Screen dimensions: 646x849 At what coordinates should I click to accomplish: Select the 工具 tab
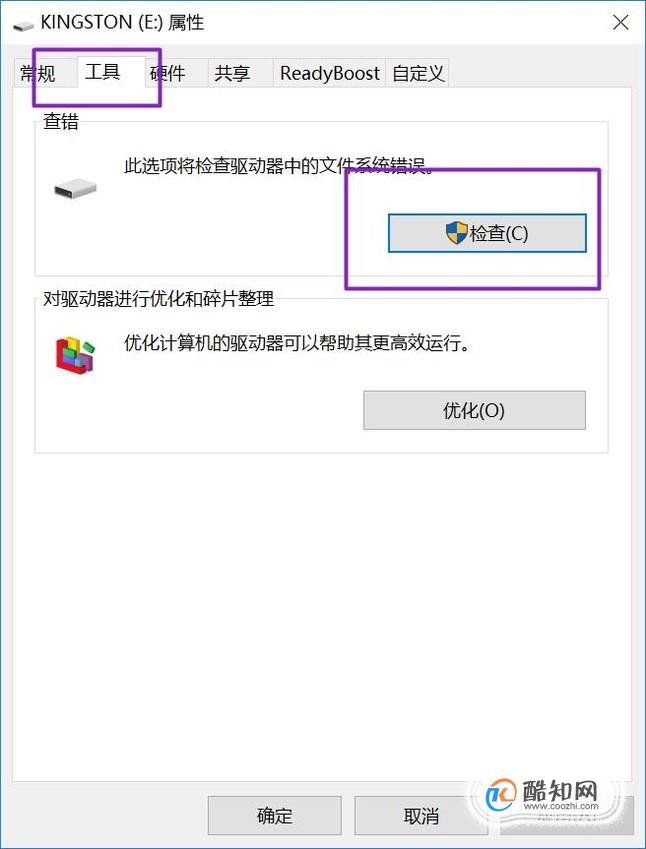(x=102, y=72)
